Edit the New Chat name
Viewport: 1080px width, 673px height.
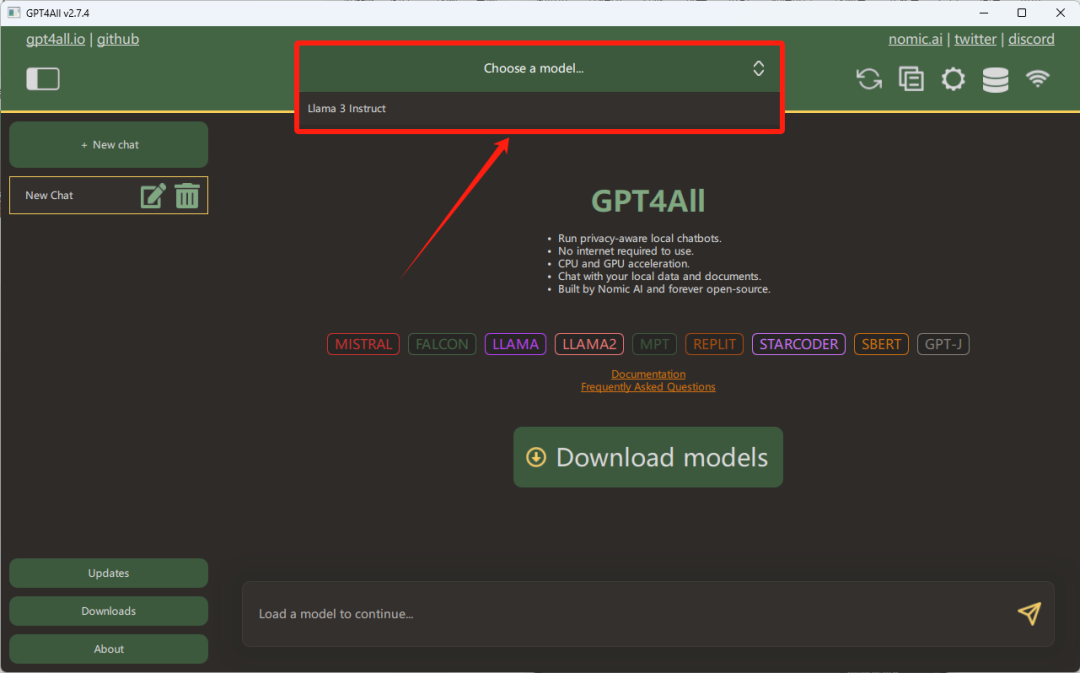[x=153, y=196]
